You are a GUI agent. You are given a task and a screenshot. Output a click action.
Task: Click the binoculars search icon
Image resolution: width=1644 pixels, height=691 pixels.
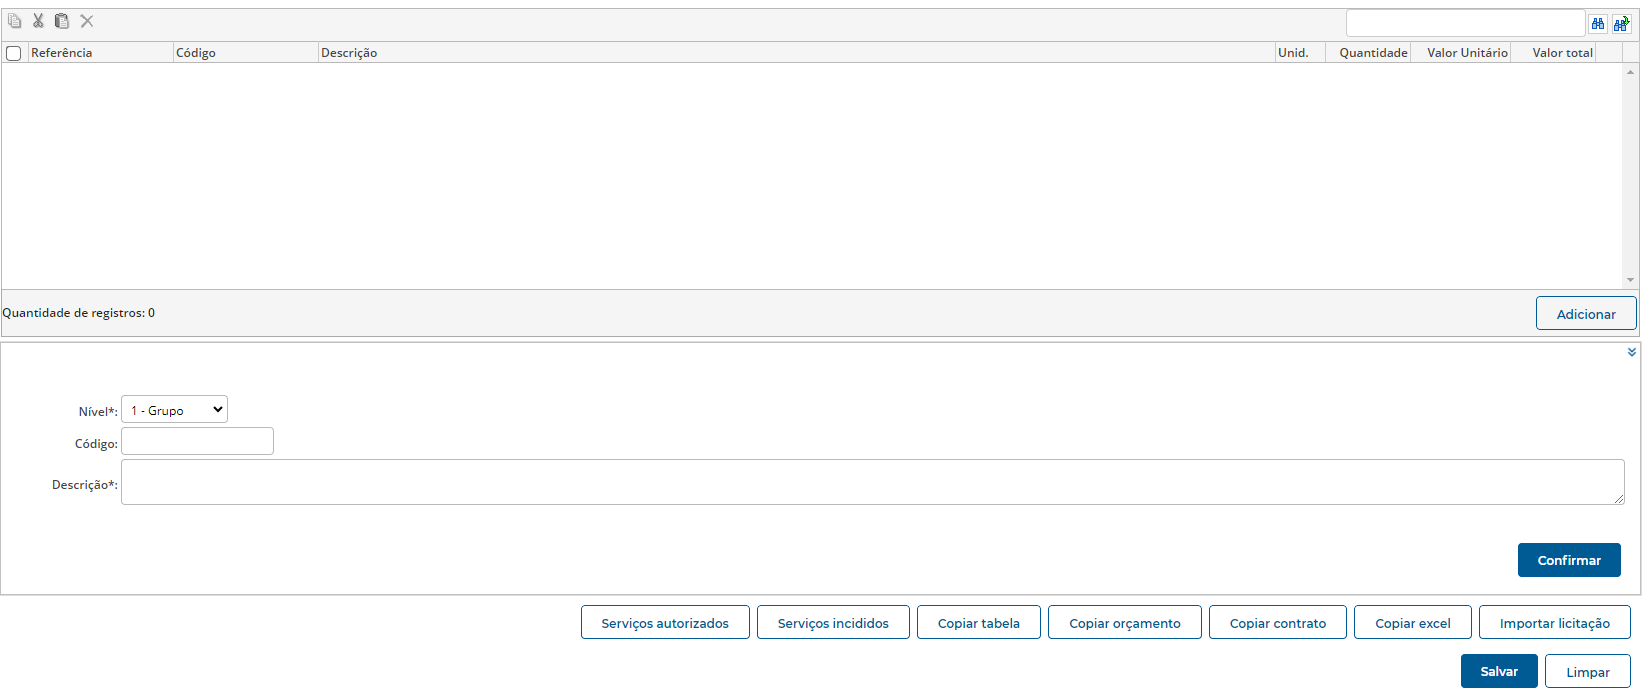[1598, 23]
